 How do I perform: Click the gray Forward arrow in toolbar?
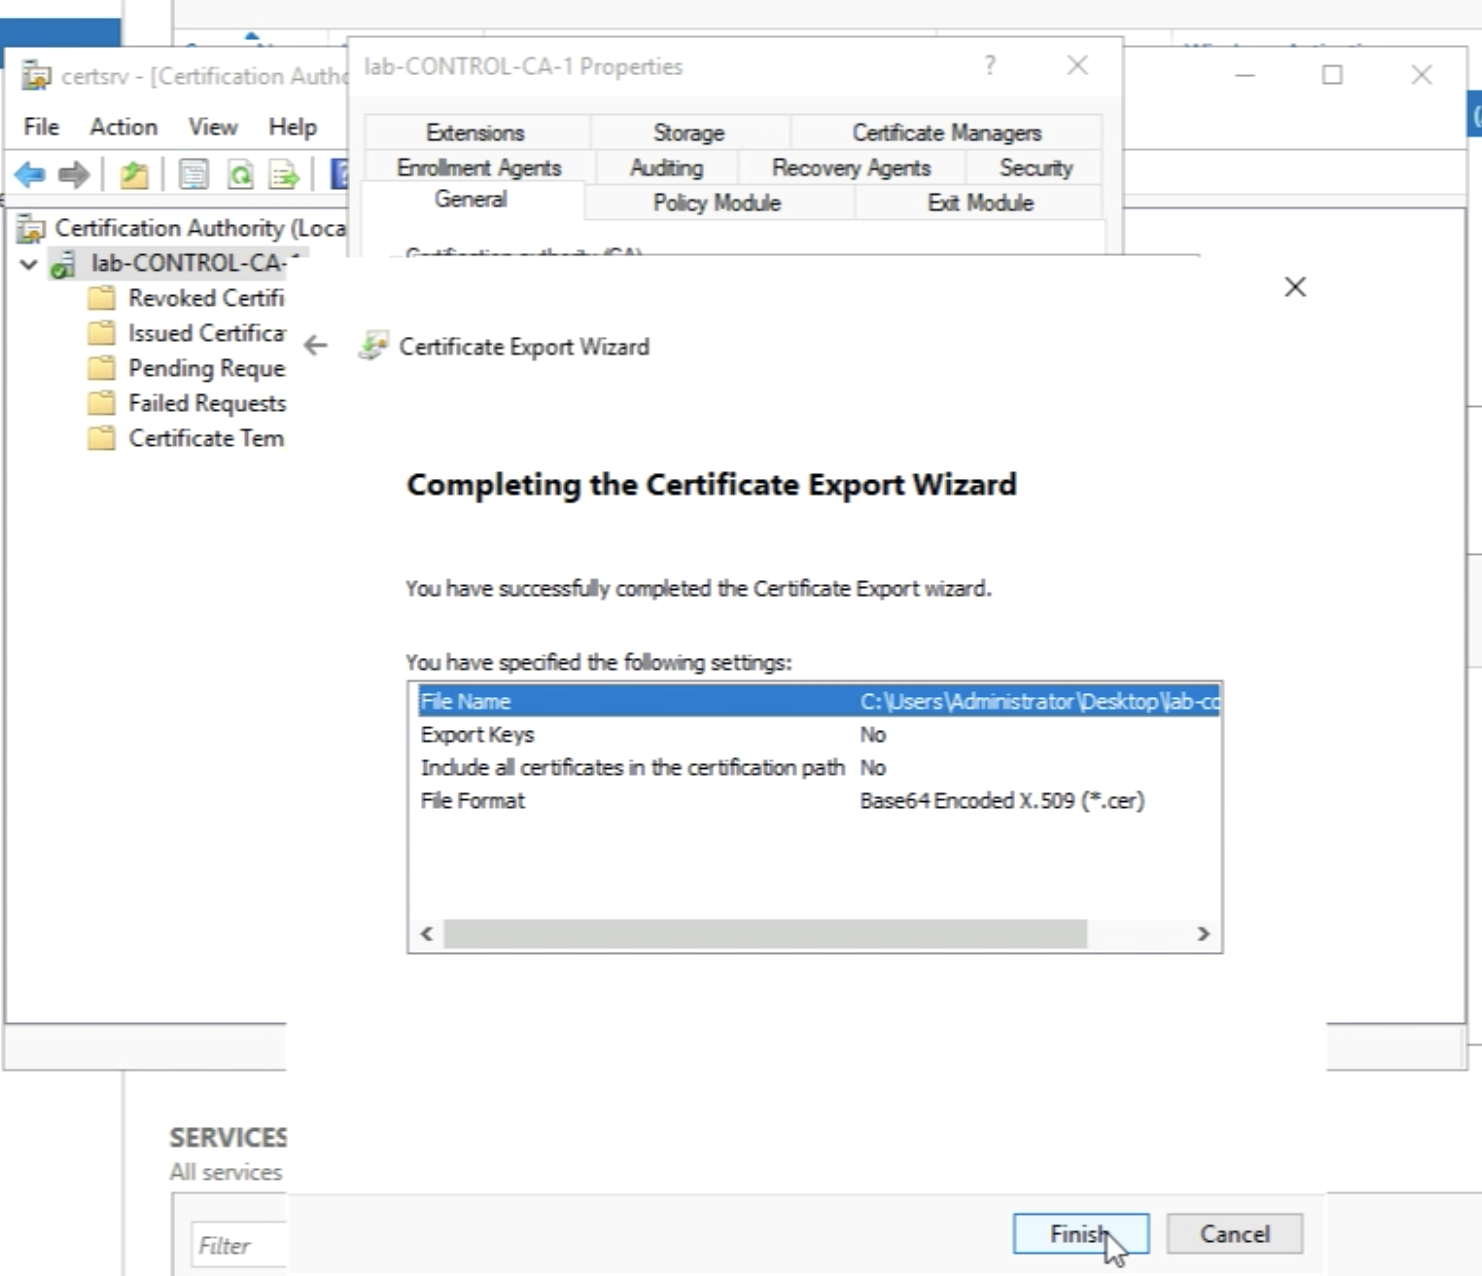coord(74,175)
